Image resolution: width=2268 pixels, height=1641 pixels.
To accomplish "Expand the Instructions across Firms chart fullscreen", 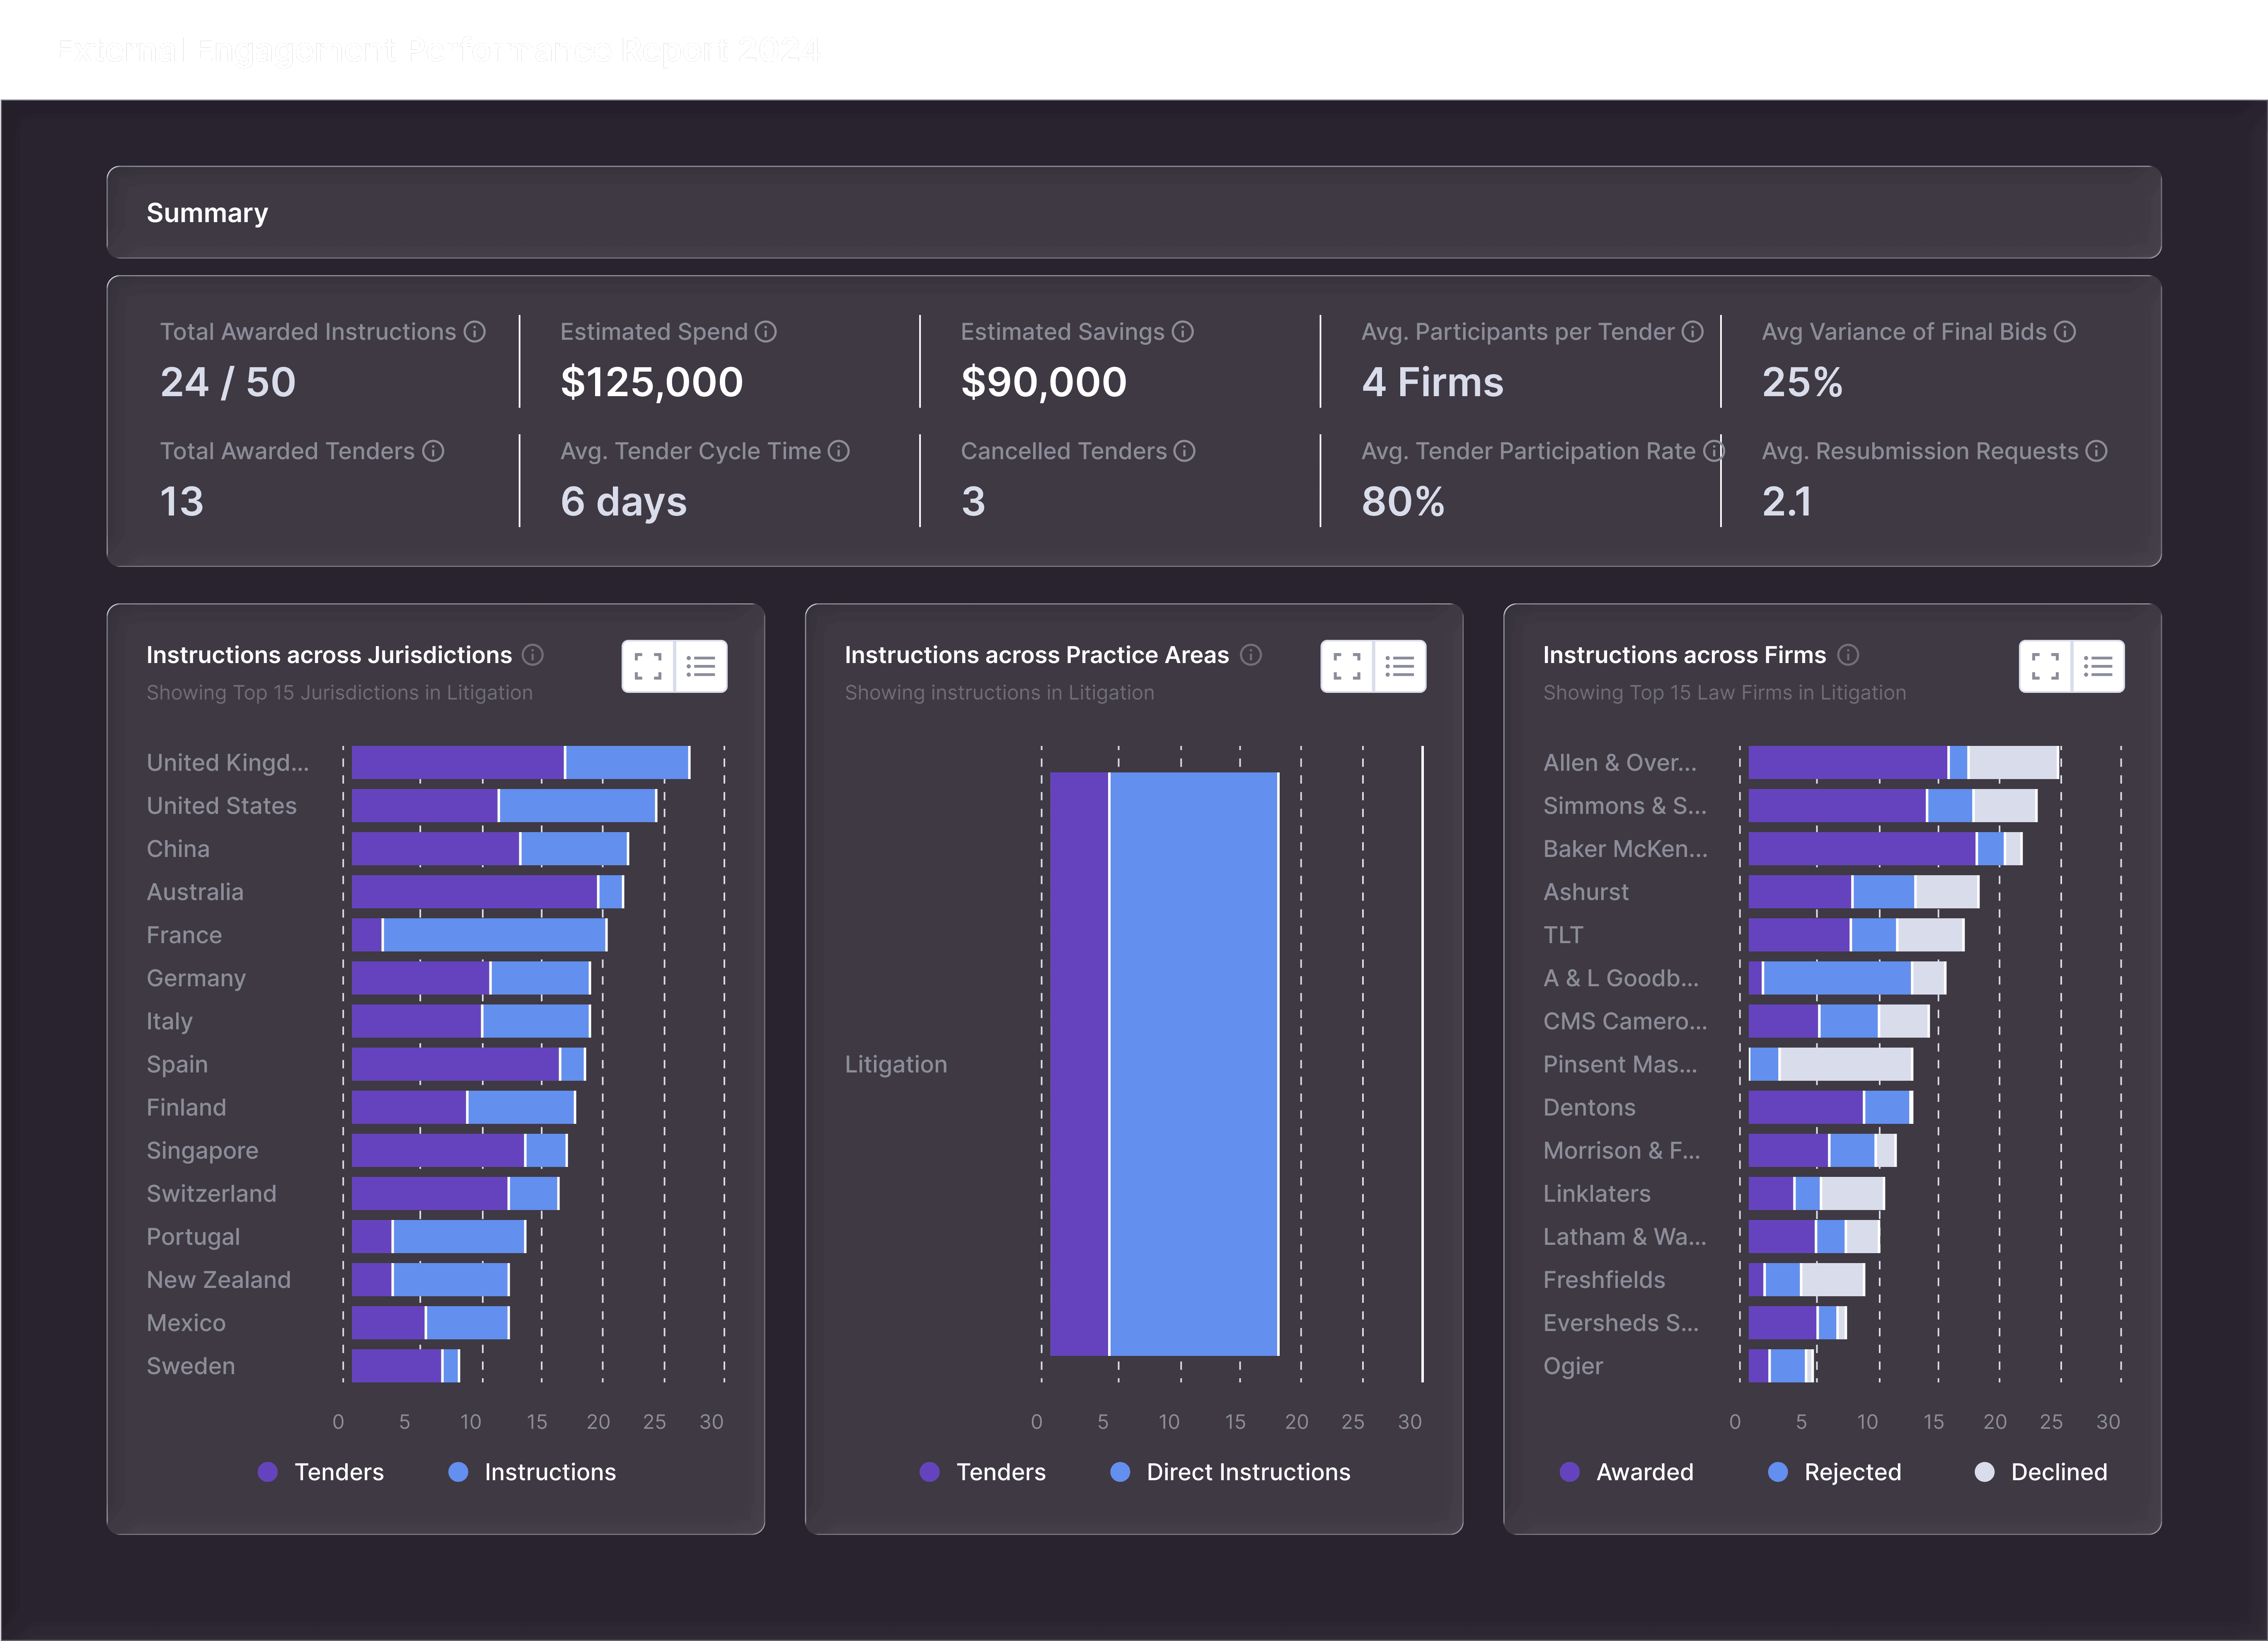I will click(x=2045, y=666).
